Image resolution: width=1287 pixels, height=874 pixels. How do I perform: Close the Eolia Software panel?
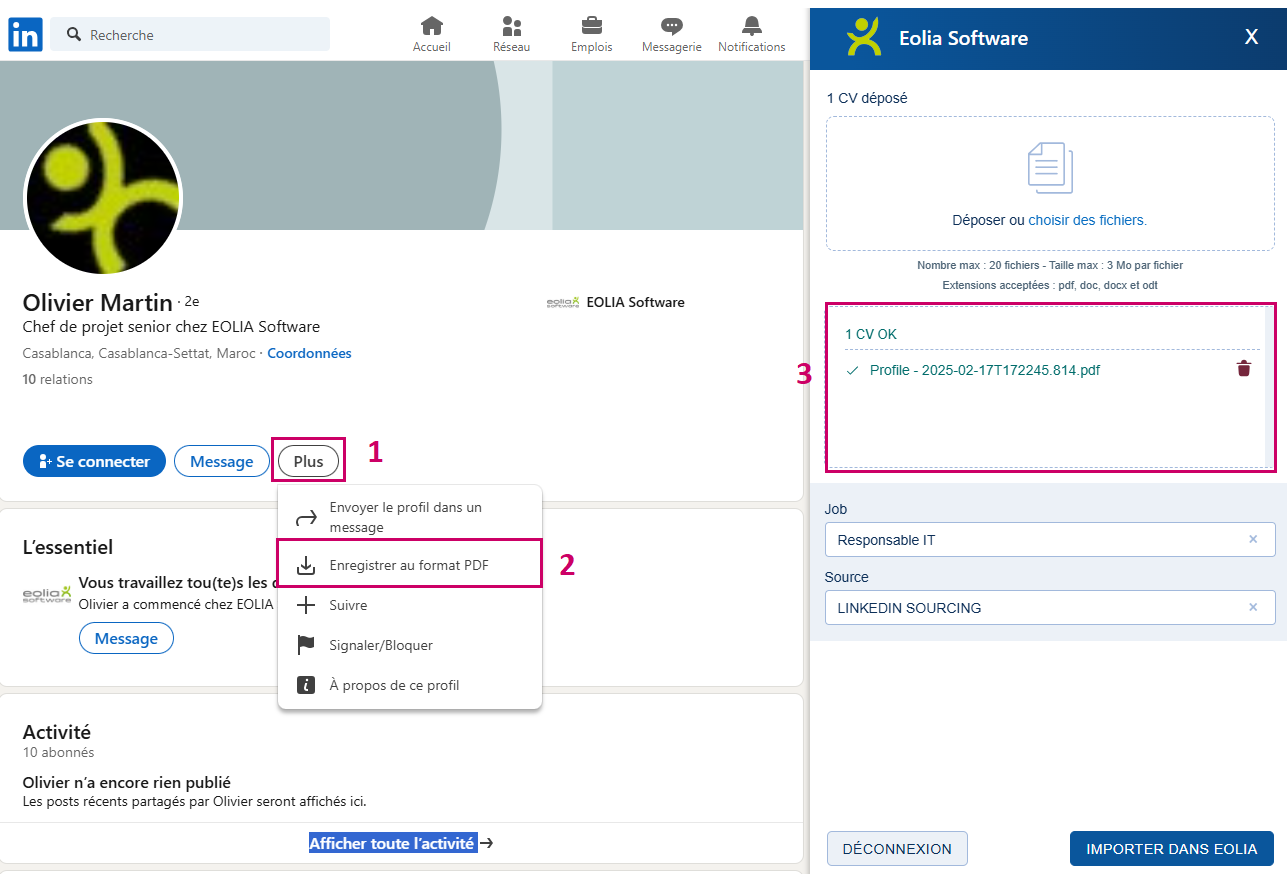(x=1251, y=38)
